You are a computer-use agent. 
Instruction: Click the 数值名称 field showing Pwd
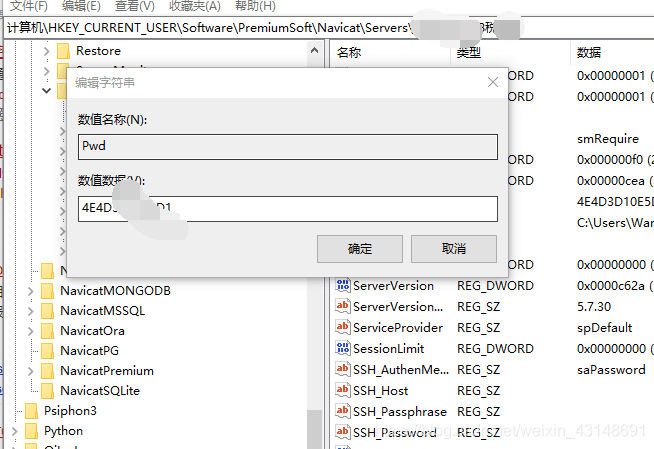click(x=288, y=147)
